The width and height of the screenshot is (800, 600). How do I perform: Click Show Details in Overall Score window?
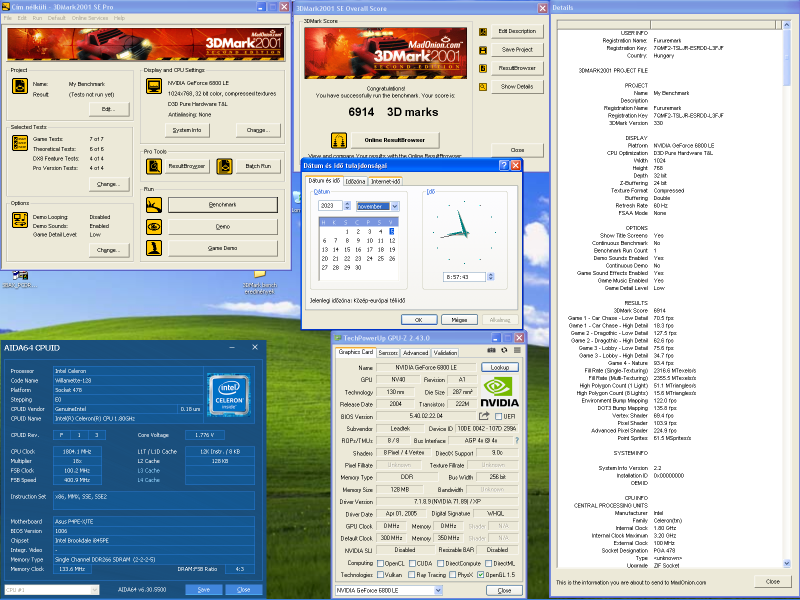click(517, 87)
